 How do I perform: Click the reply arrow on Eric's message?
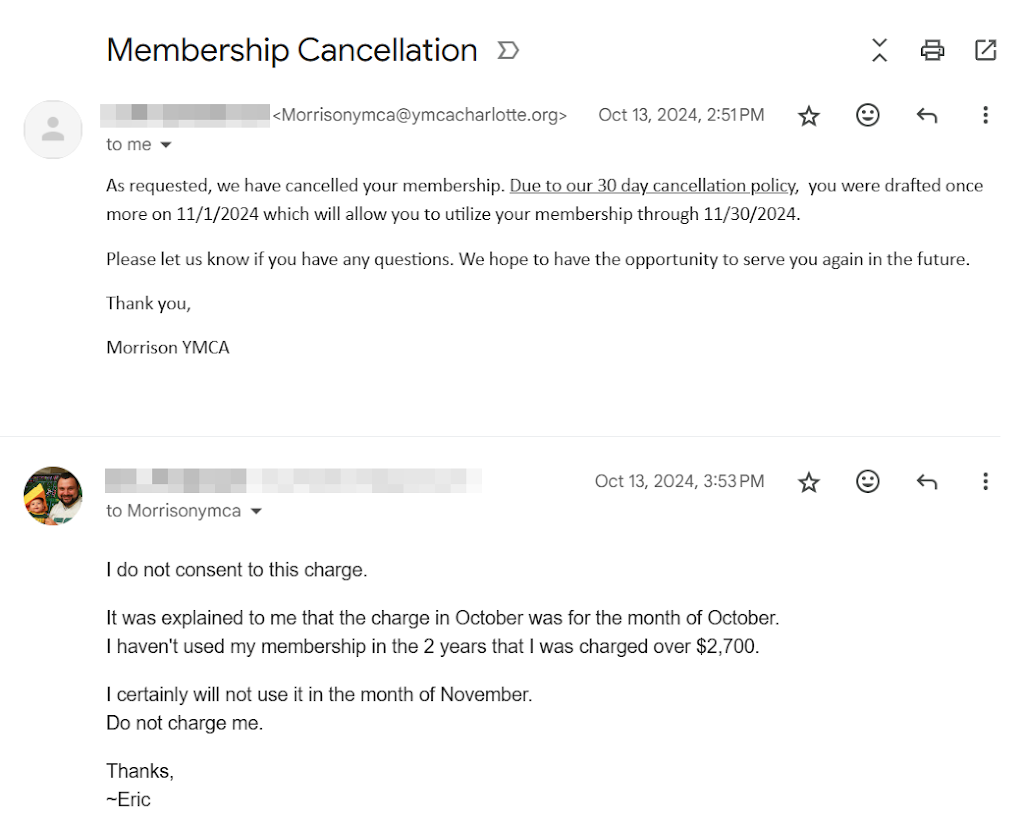[x=927, y=483]
